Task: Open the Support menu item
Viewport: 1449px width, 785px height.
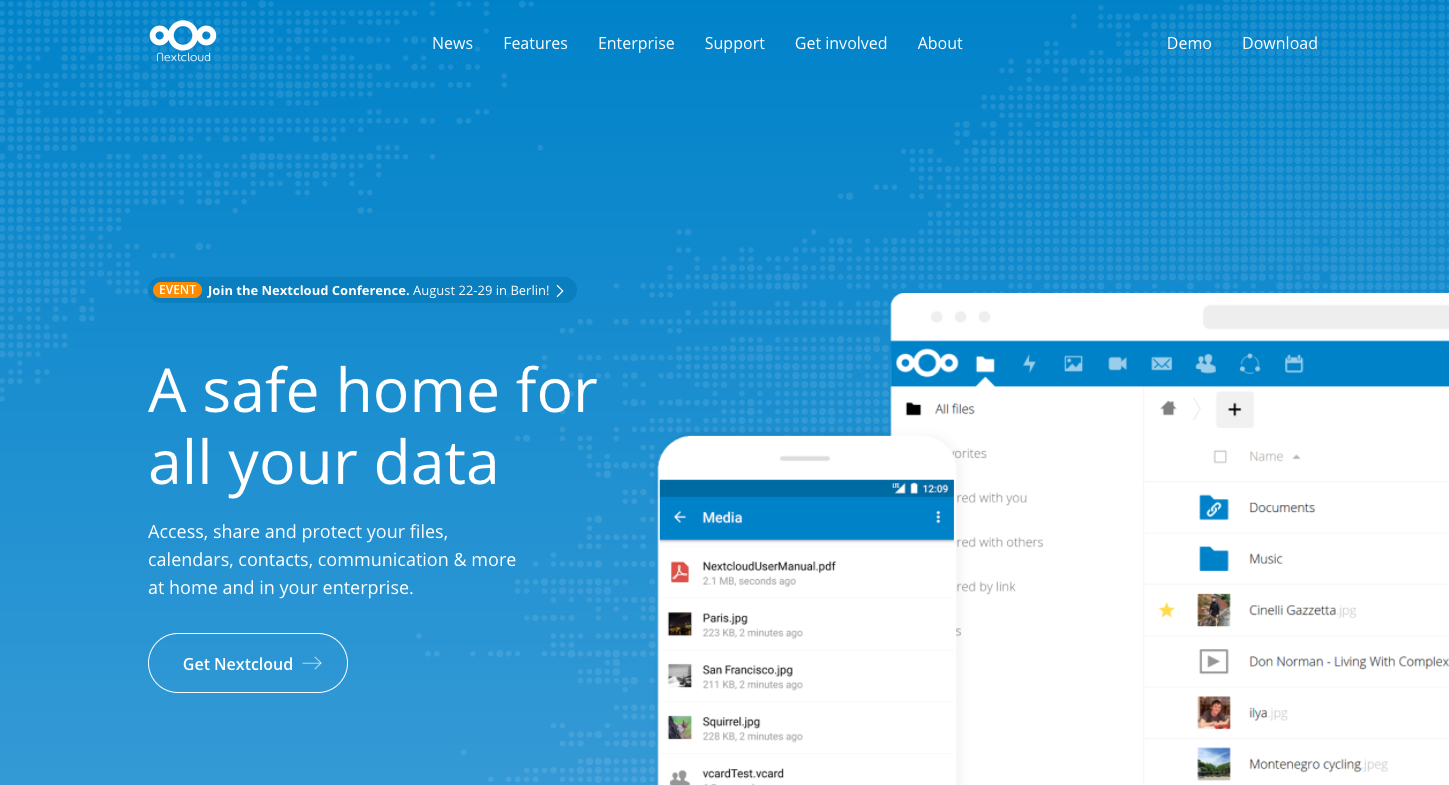Action: (734, 43)
